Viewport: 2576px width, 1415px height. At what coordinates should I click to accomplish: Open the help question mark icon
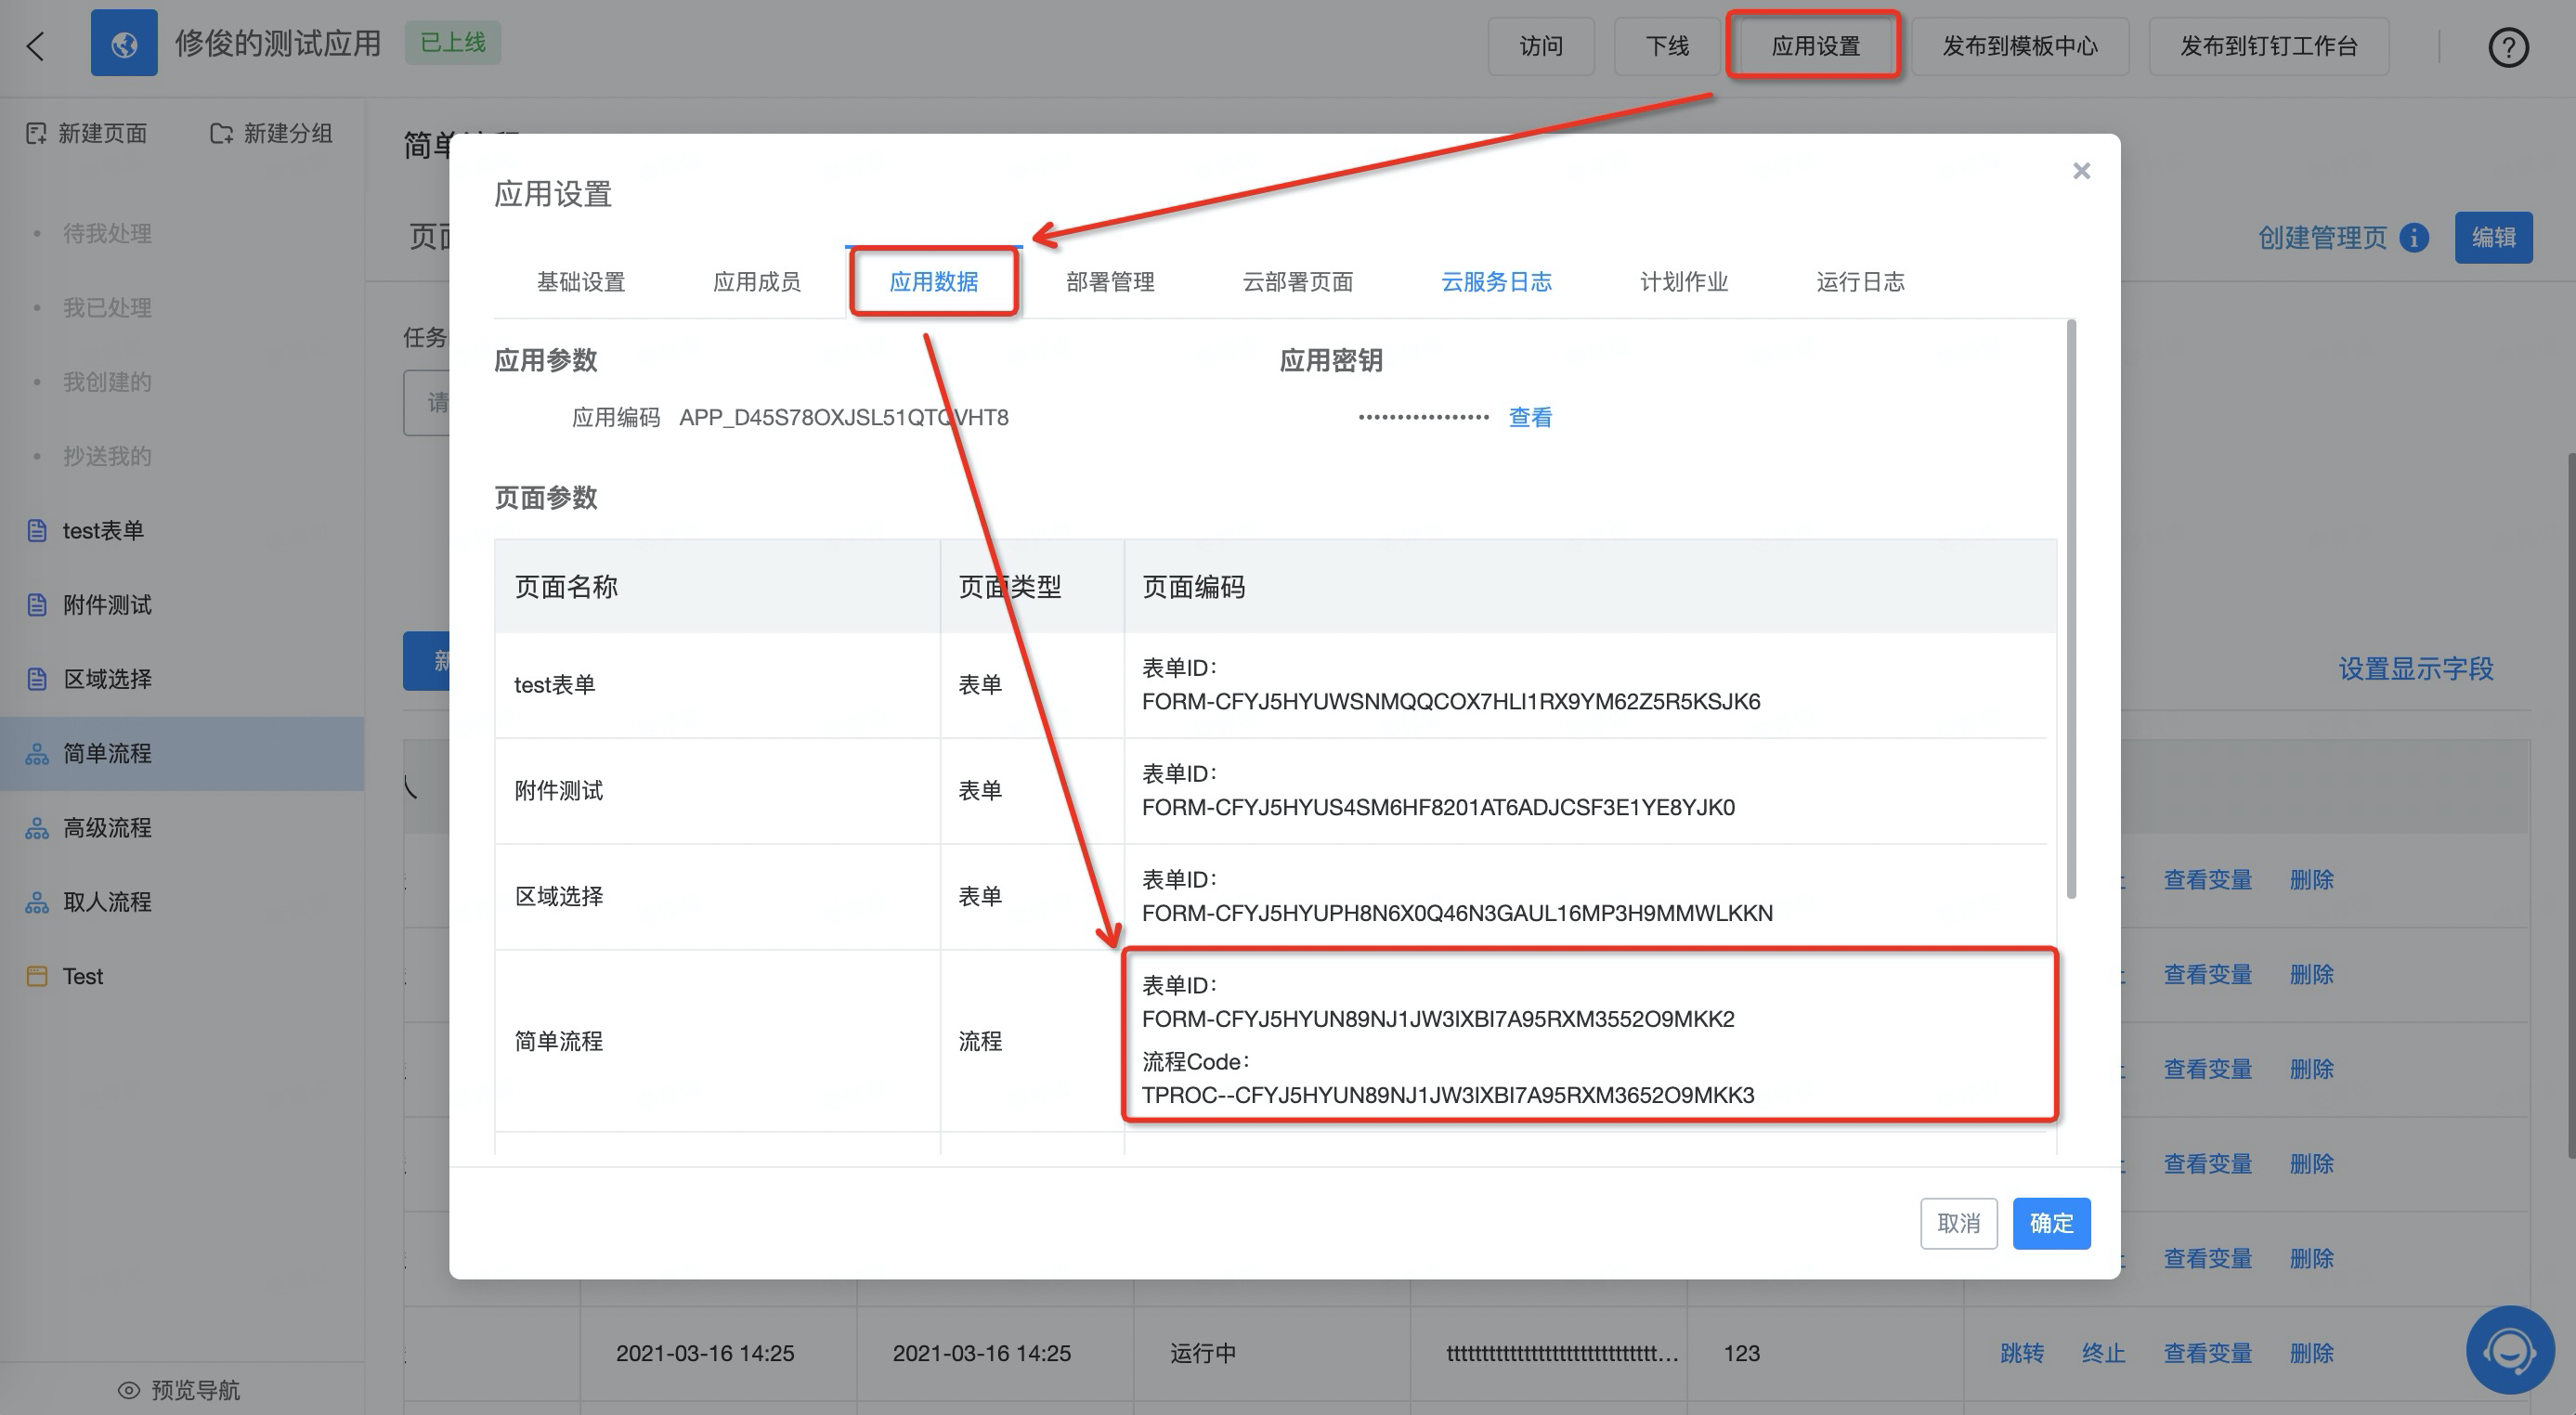[x=2508, y=47]
